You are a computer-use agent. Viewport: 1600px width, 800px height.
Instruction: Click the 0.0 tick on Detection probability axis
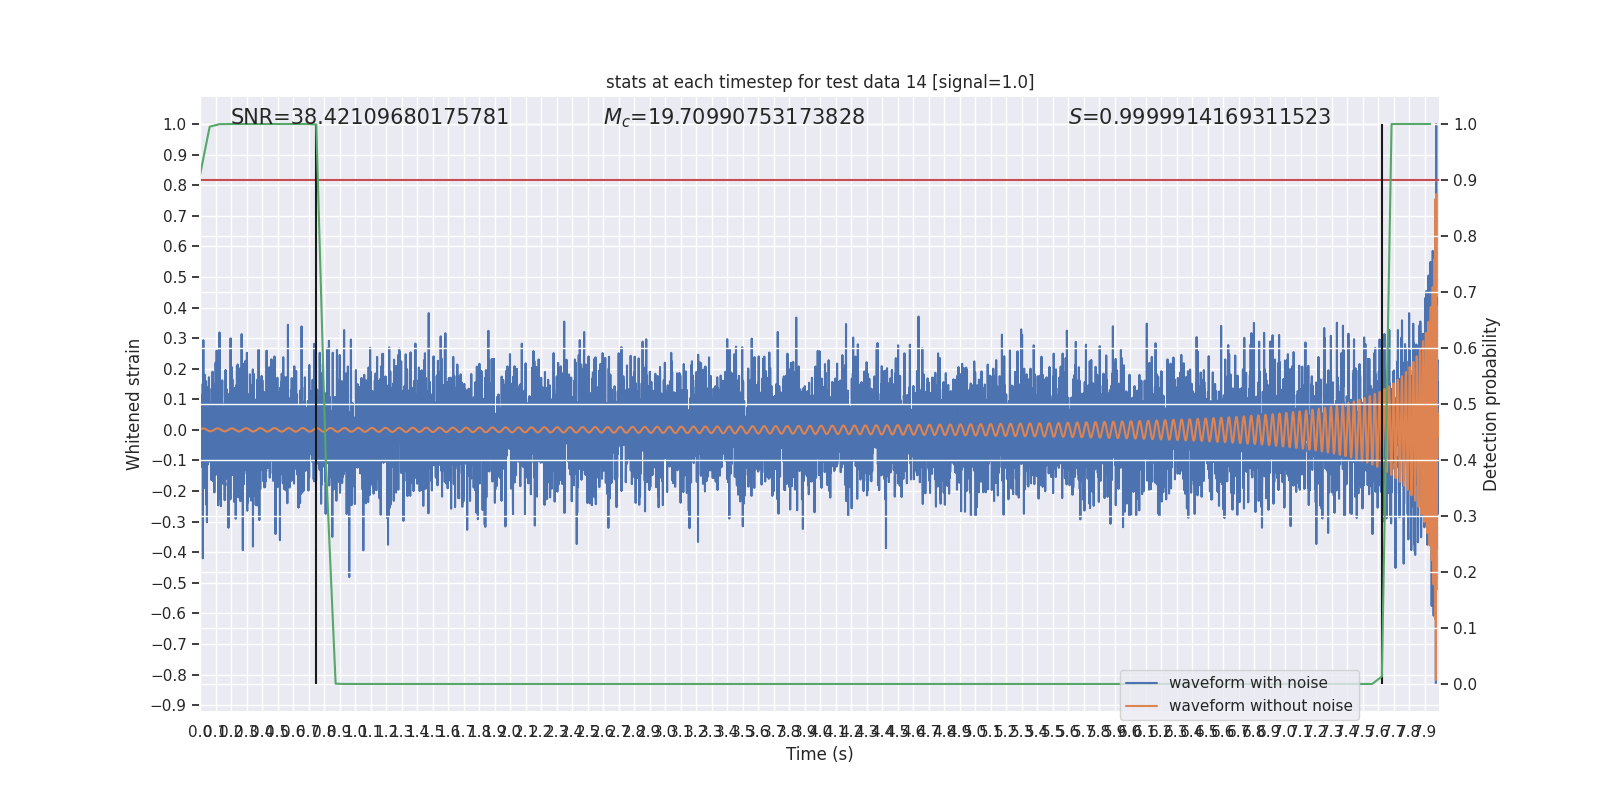1465,684
